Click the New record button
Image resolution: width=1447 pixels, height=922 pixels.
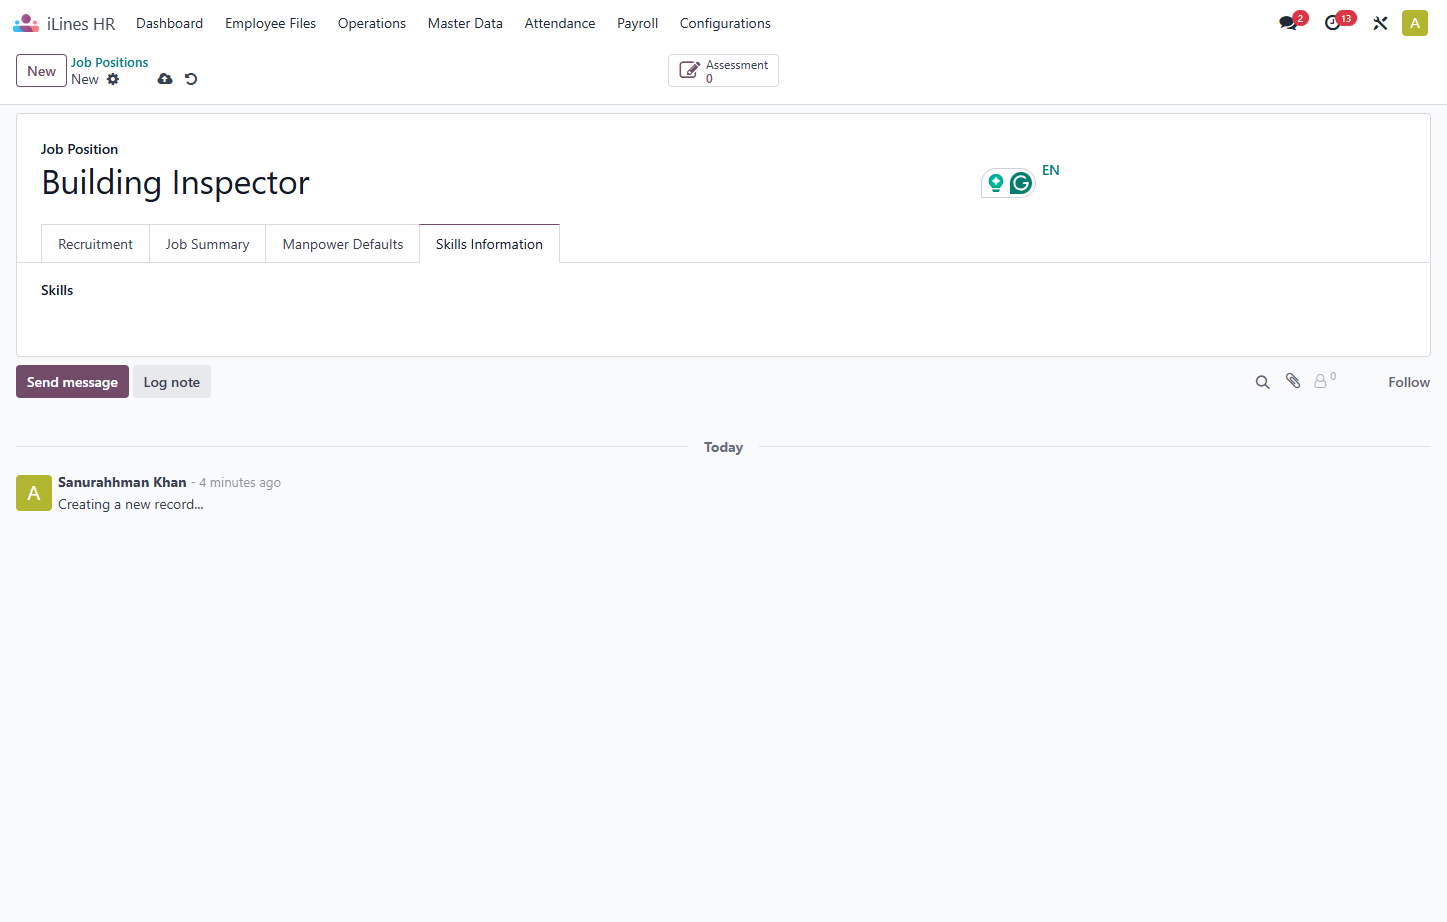click(41, 71)
